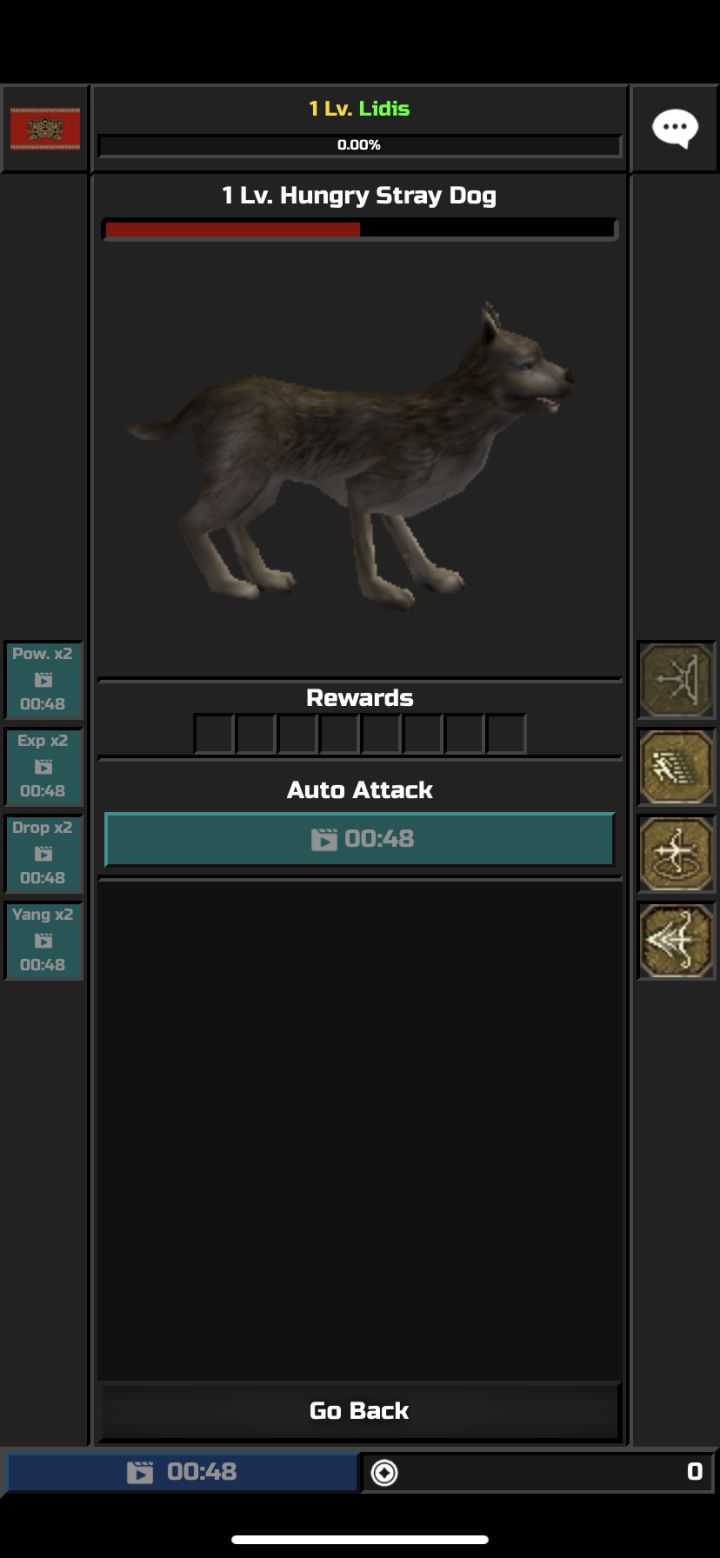Tap the 0.00% experience progress bar

(x=360, y=145)
